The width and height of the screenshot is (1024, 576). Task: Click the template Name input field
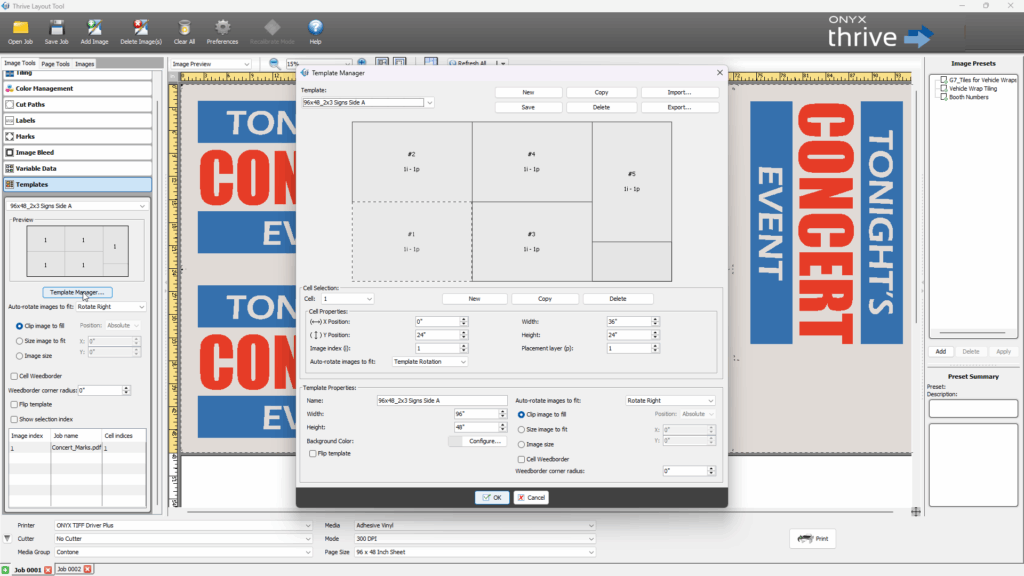pos(436,400)
